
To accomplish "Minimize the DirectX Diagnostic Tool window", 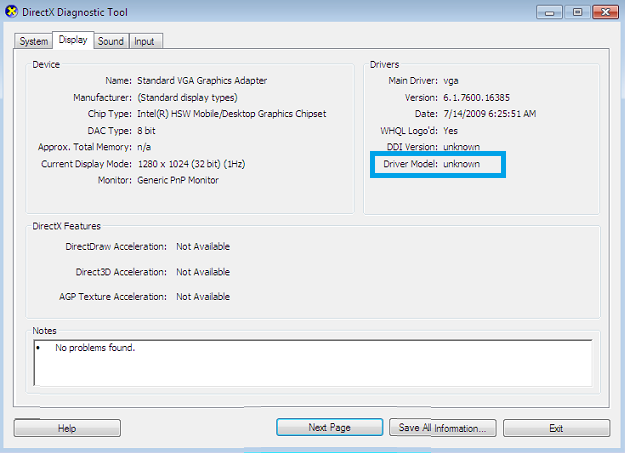I will point(549,12).
